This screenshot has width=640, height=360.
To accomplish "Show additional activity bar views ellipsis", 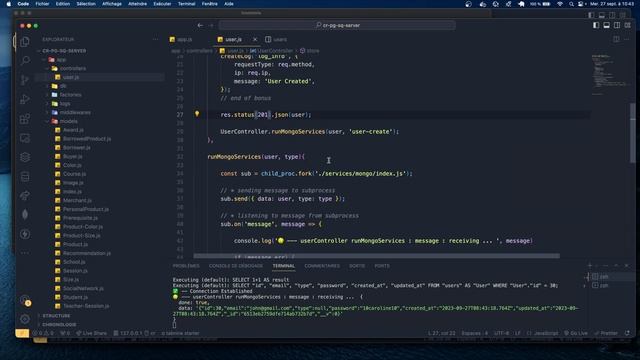I will (25, 253).
